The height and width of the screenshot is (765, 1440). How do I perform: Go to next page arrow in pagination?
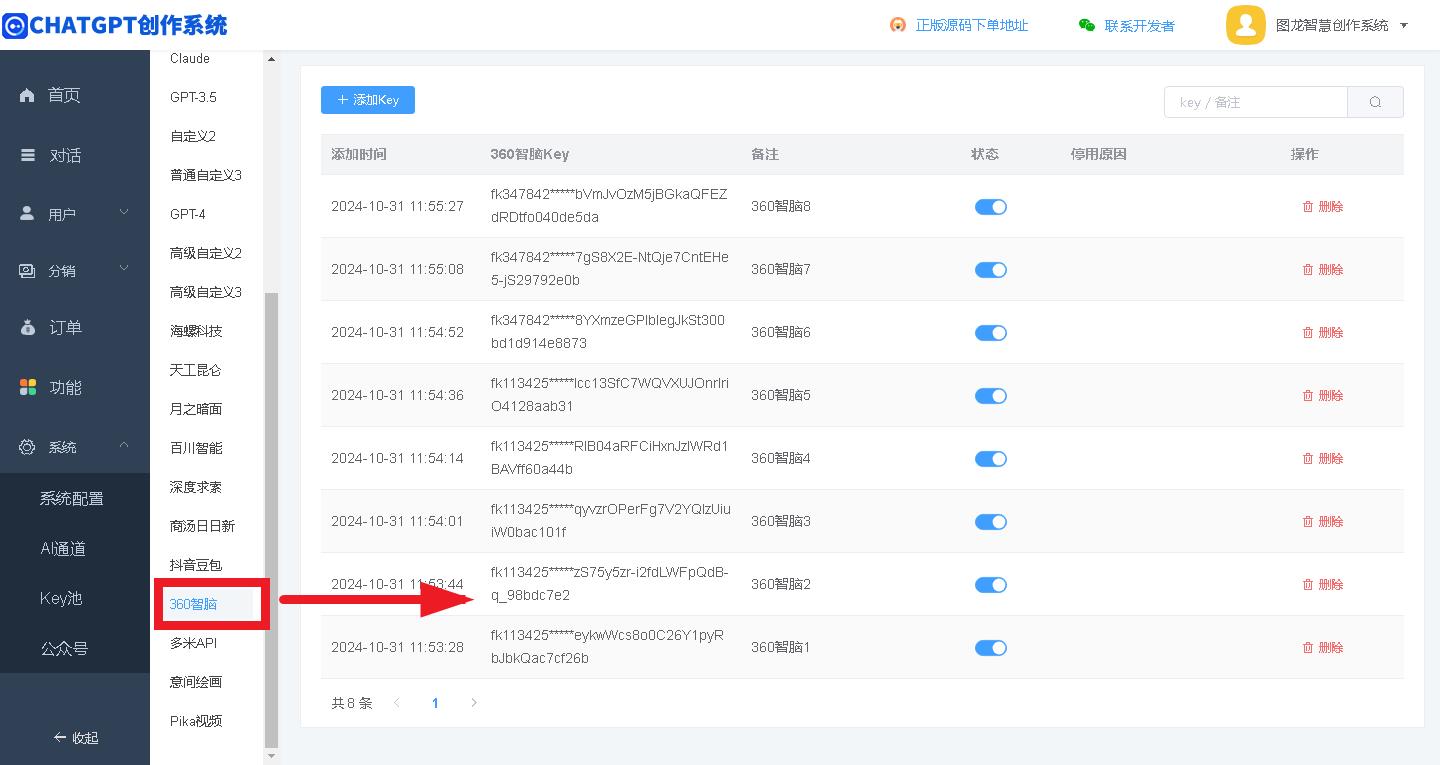tap(474, 703)
